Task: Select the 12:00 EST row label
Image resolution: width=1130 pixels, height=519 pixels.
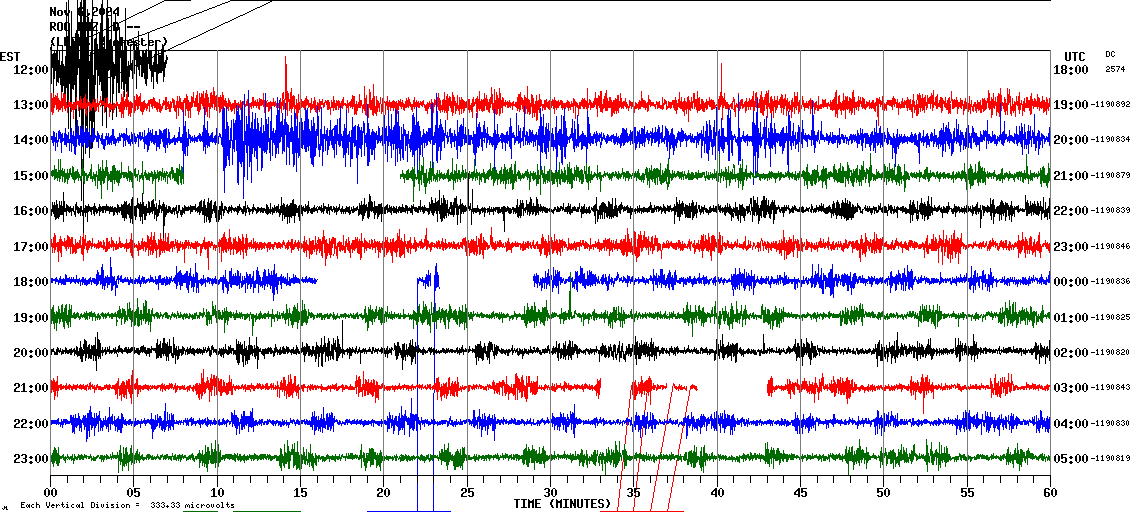Action: coord(30,70)
